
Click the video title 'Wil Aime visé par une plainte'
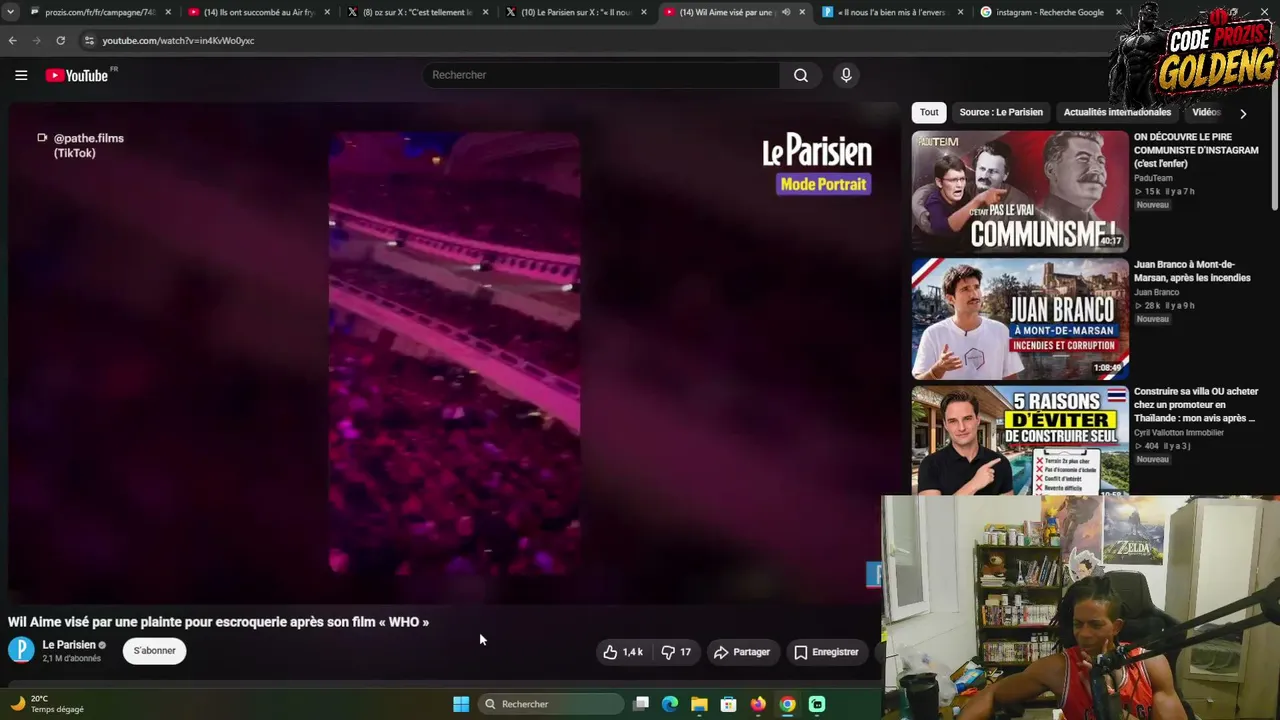click(x=218, y=622)
